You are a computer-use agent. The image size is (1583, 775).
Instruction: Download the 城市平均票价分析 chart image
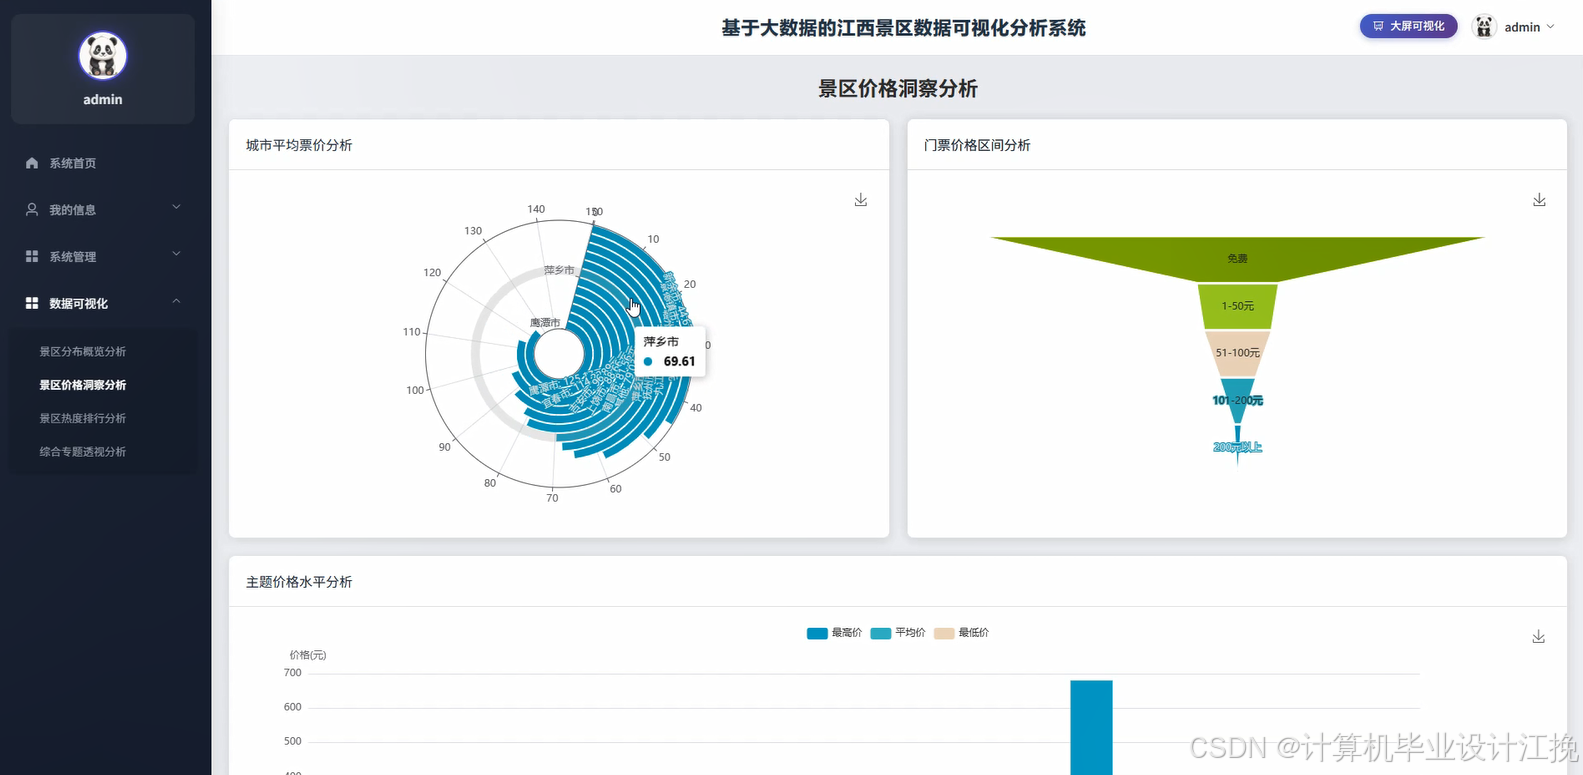click(861, 200)
